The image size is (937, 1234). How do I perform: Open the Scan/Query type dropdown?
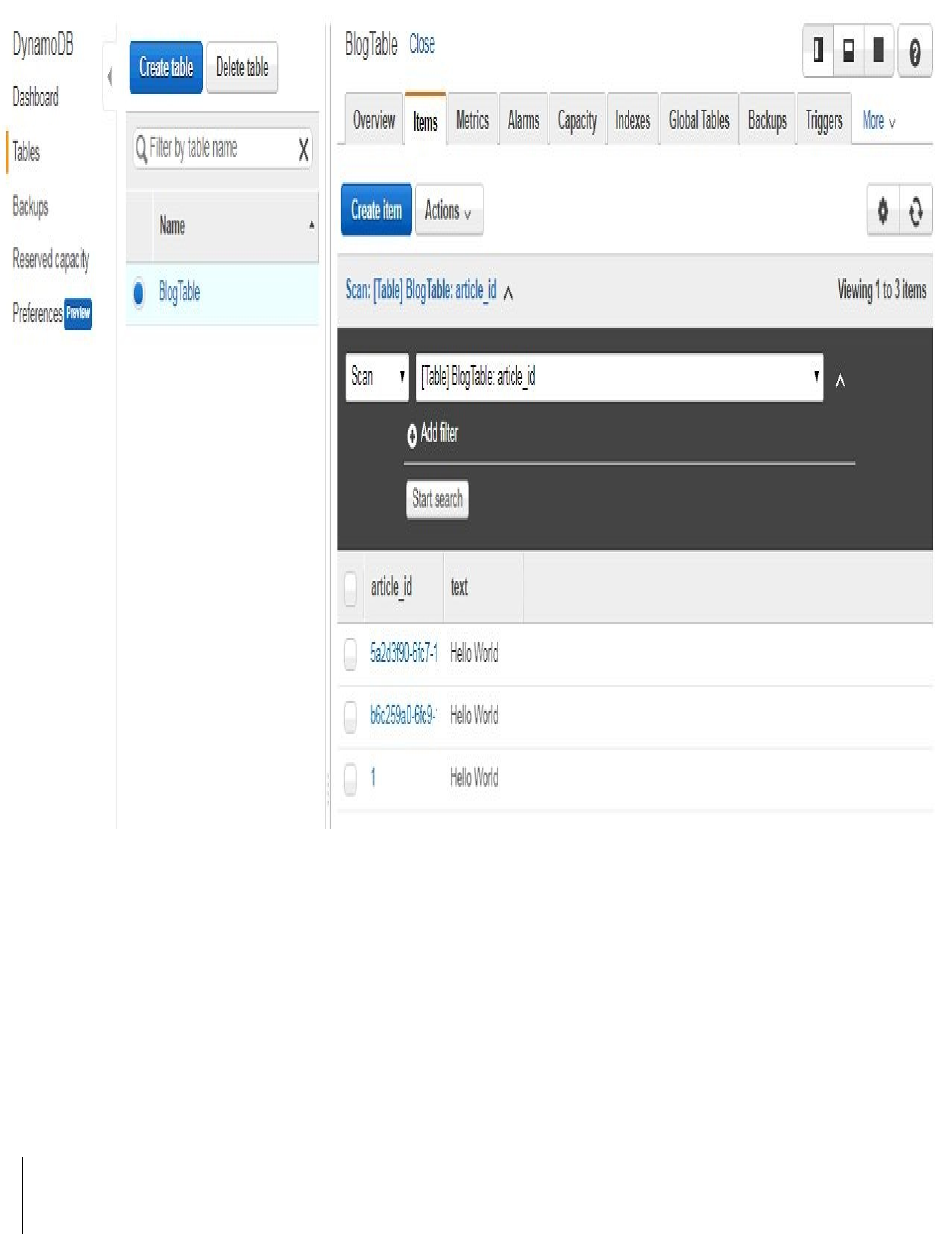[377, 378]
